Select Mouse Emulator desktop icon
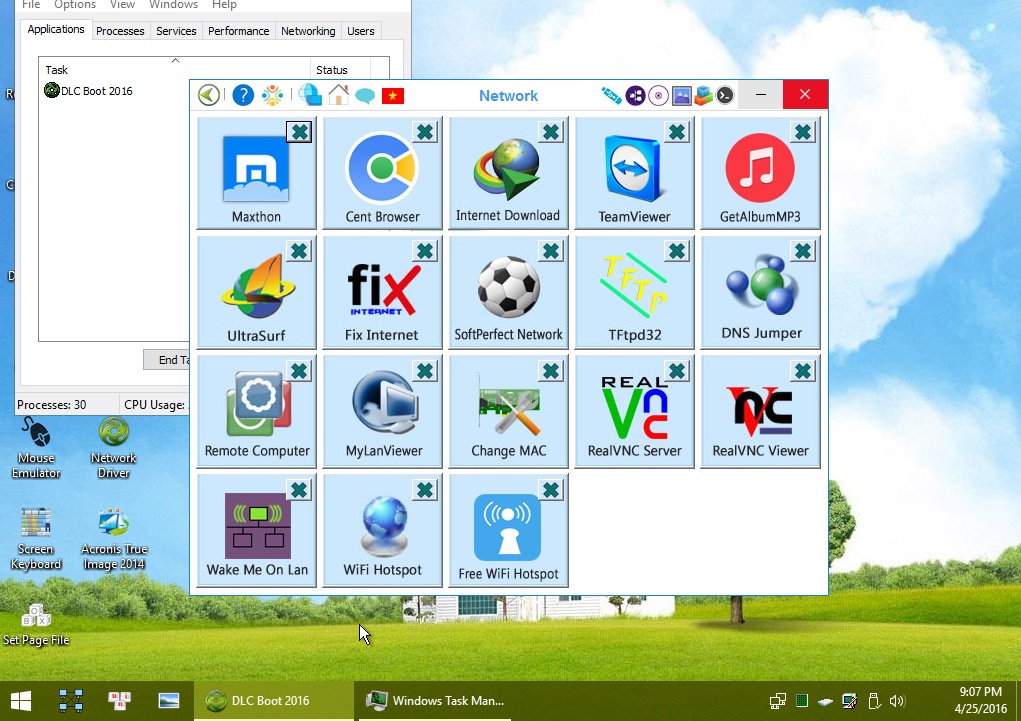Screen dimensions: 1021x721 pyautogui.click(x=36, y=448)
